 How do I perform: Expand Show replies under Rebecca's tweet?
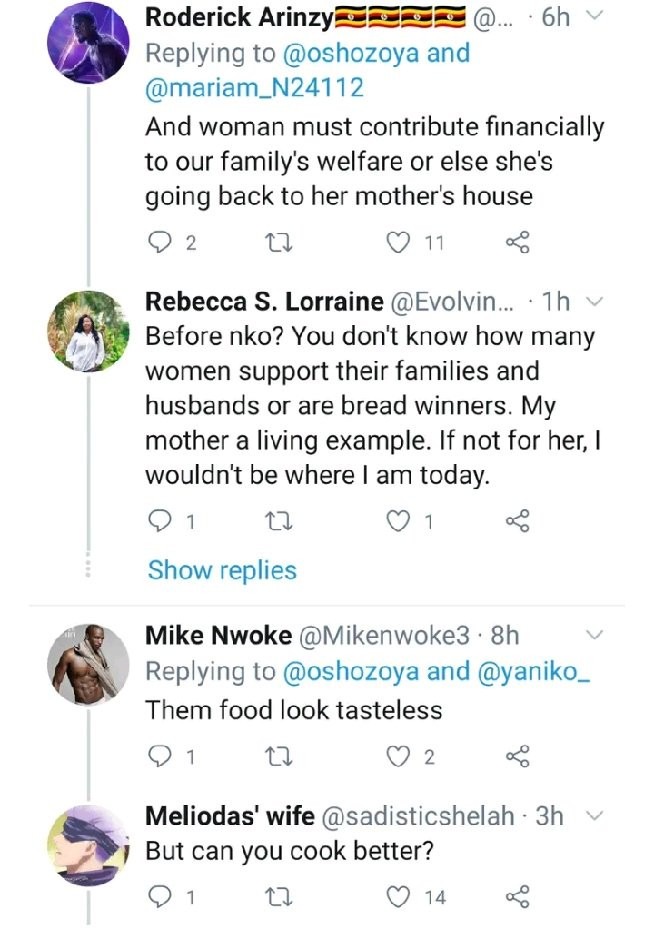(222, 571)
